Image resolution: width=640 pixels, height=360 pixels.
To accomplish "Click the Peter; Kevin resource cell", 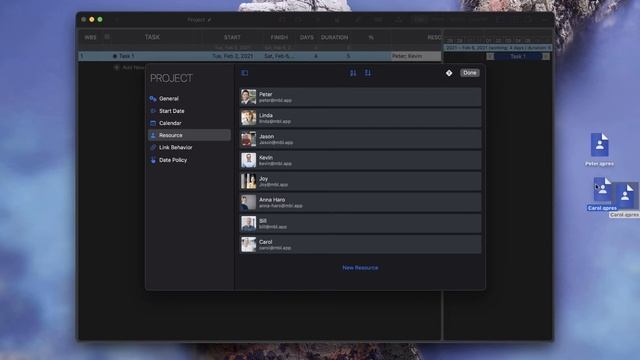I will coord(416,56).
